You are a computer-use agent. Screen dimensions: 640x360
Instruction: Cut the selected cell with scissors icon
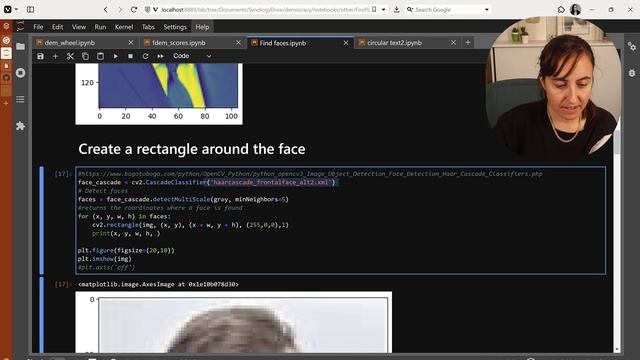(70, 56)
